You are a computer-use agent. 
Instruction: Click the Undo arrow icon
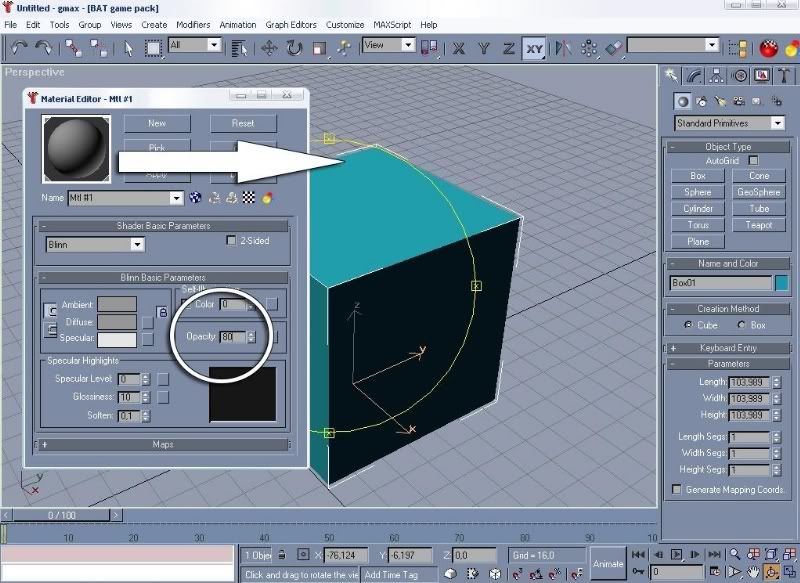click(x=18, y=47)
